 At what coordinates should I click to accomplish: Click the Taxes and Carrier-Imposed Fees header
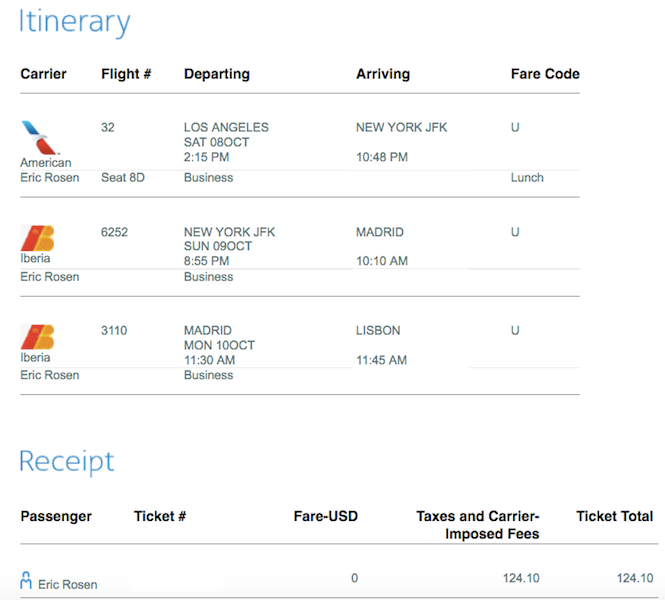(478, 525)
